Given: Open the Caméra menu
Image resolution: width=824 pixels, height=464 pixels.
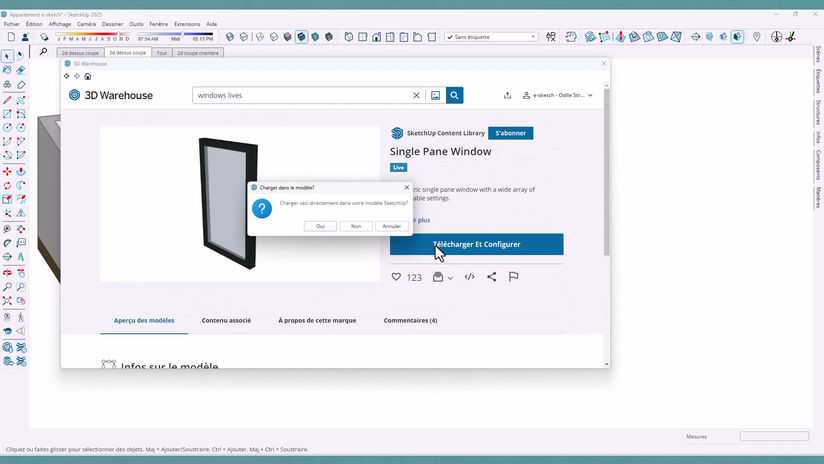Looking at the screenshot, I should pos(86,24).
